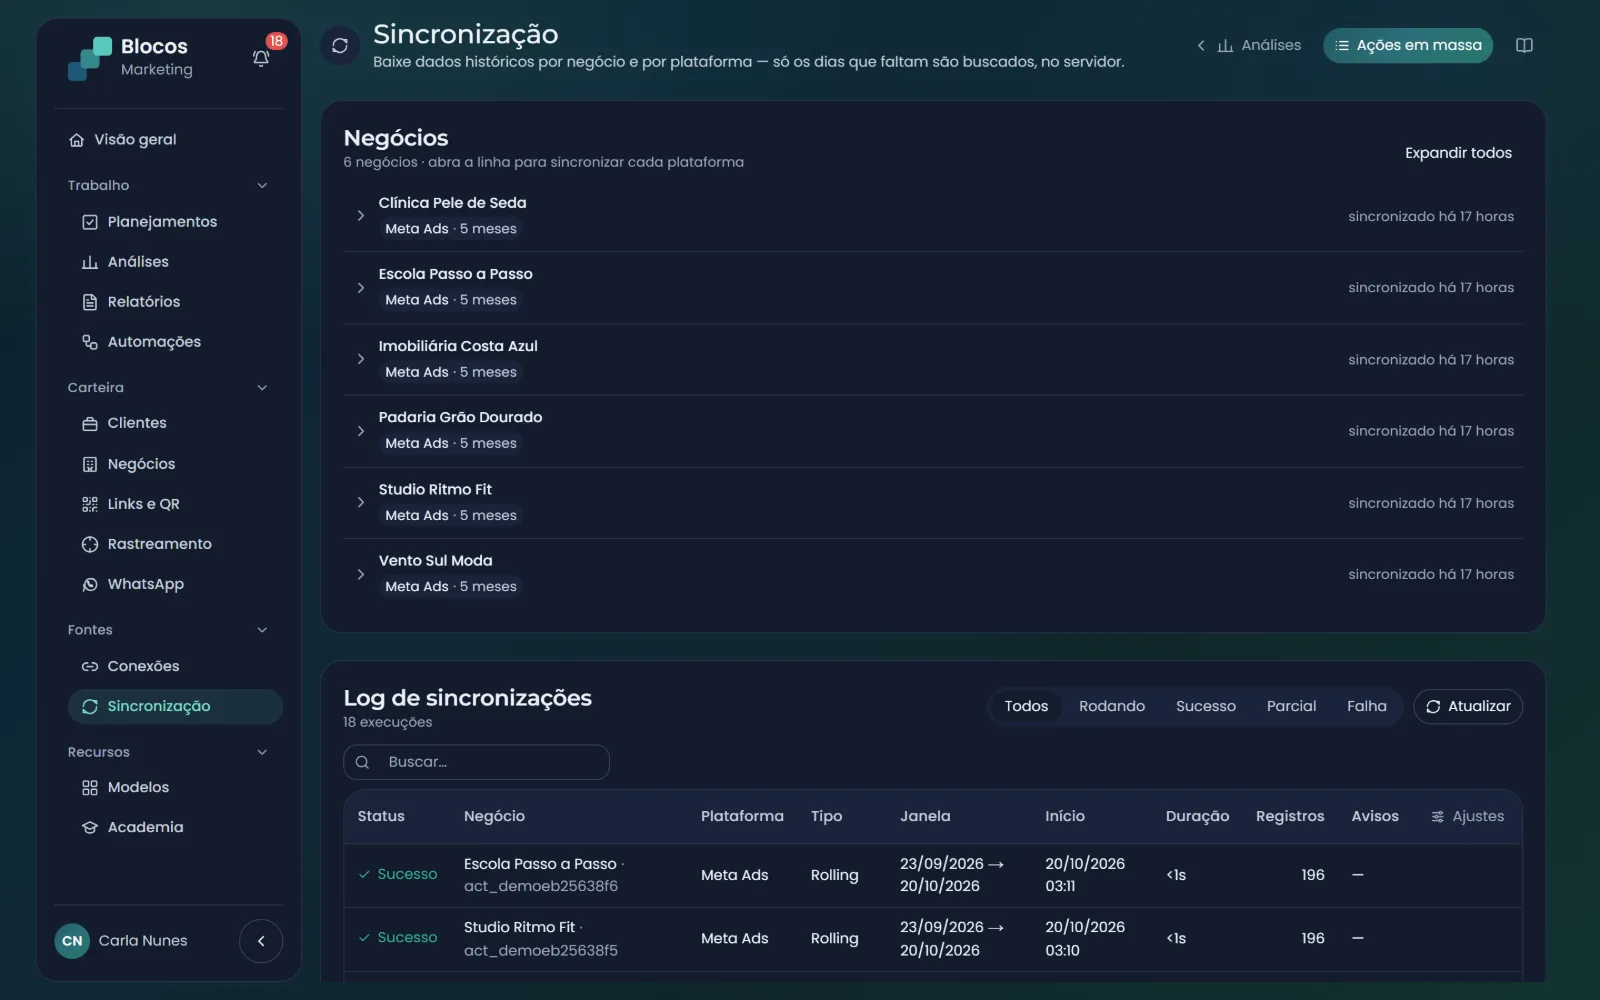The width and height of the screenshot is (1600, 1000).
Task: Open Links e QR in sidebar
Action: [x=175, y=504]
